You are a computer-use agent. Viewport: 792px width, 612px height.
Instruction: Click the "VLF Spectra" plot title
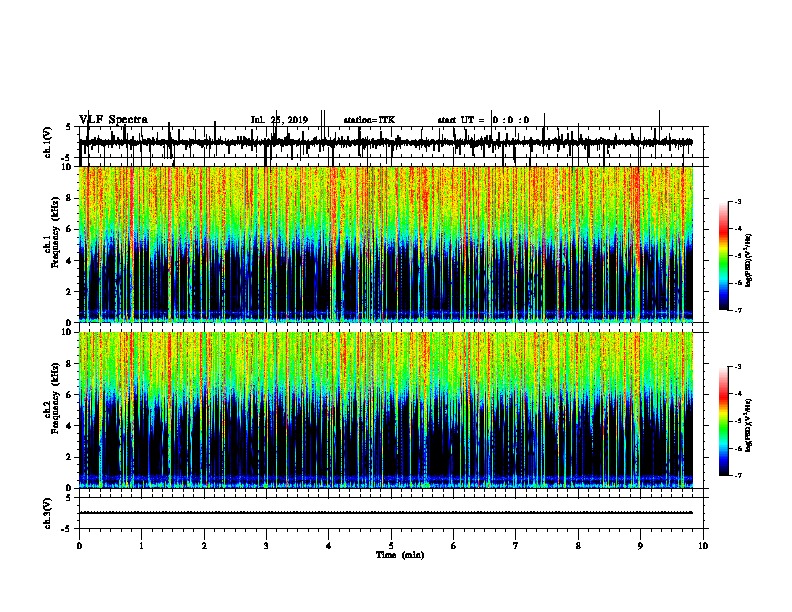click(113, 120)
